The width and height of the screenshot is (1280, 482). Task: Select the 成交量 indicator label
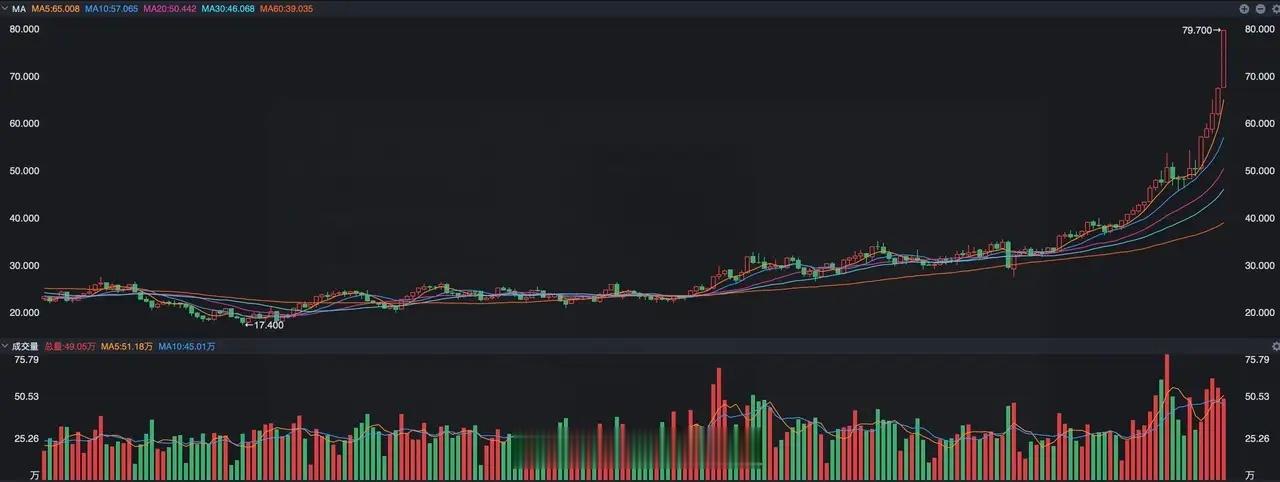[25, 346]
